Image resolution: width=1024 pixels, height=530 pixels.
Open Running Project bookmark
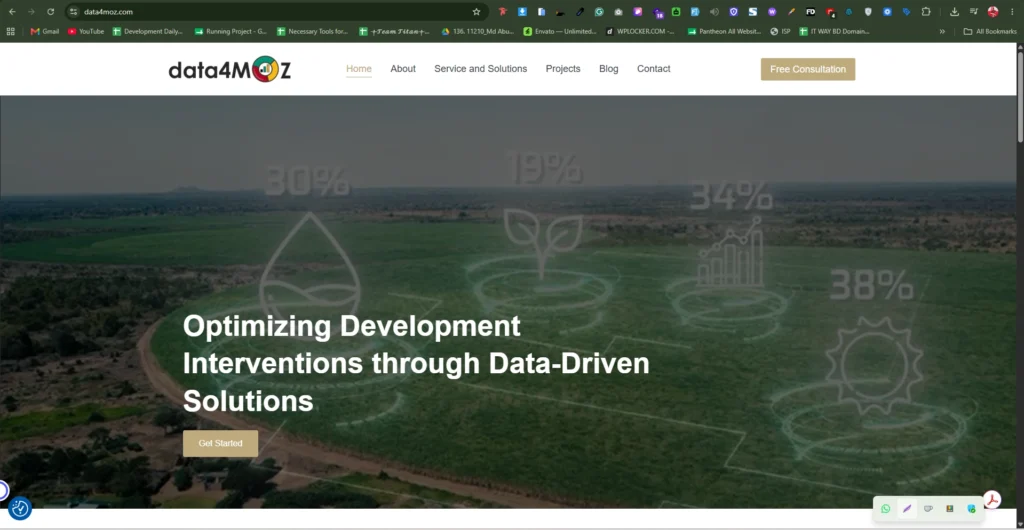231,31
